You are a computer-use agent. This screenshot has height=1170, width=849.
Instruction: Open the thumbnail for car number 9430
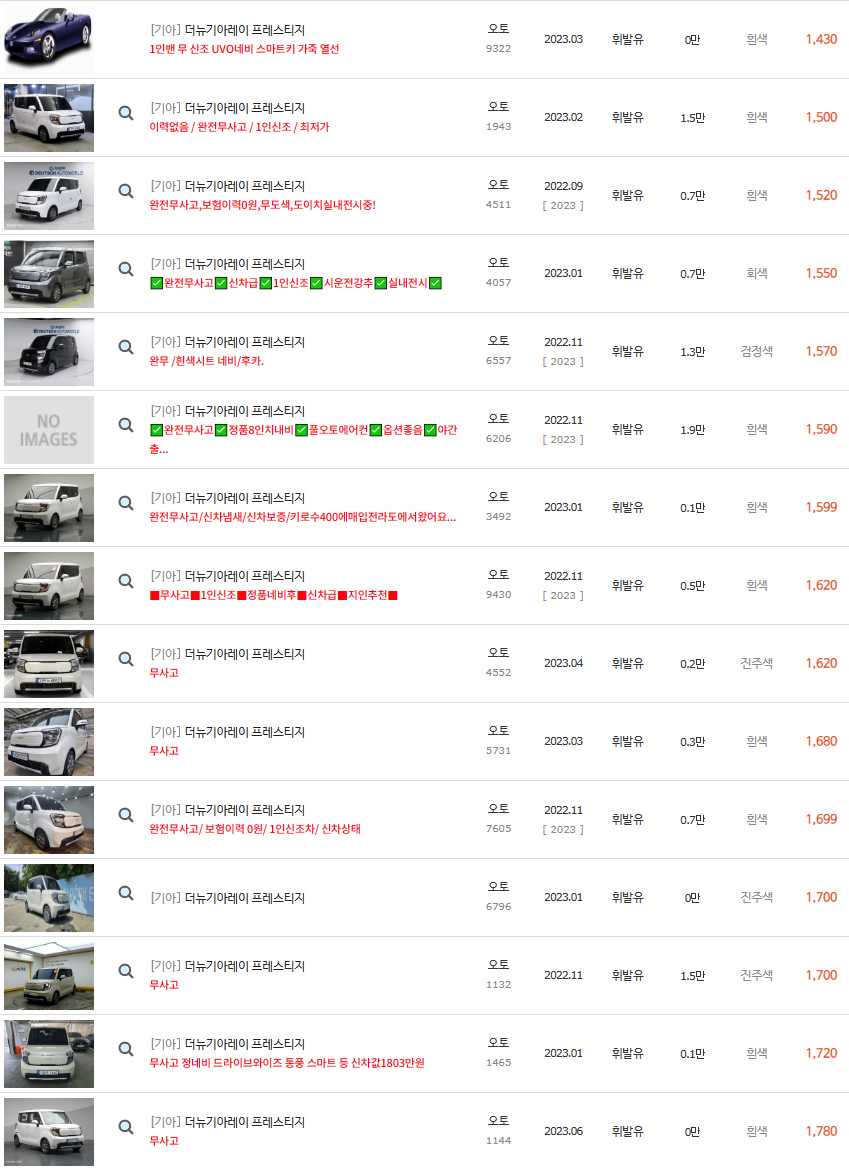click(x=49, y=586)
